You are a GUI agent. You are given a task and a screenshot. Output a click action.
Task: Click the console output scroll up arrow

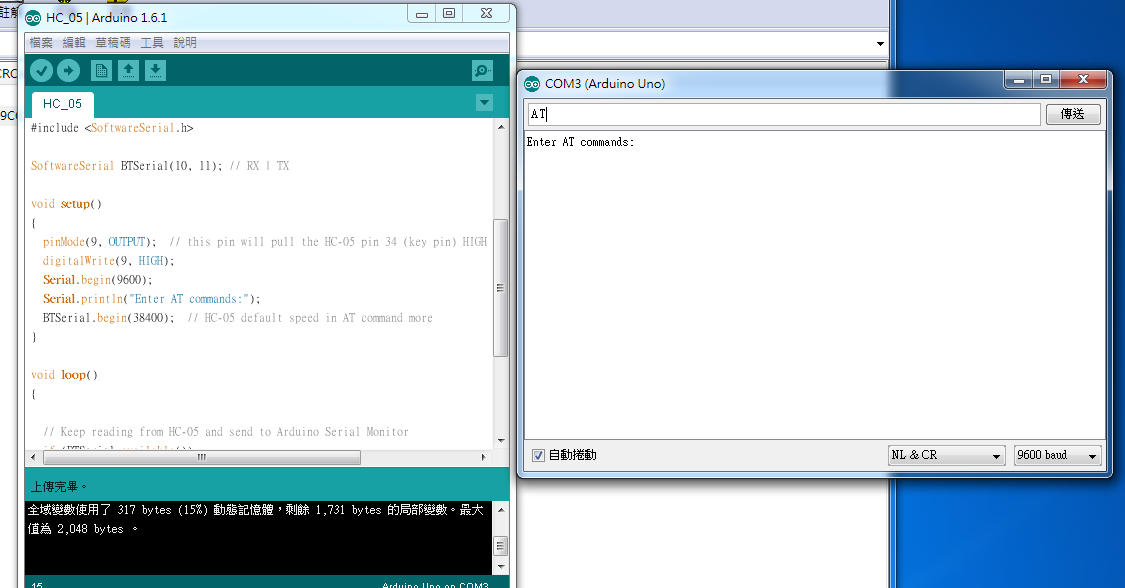click(500, 510)
